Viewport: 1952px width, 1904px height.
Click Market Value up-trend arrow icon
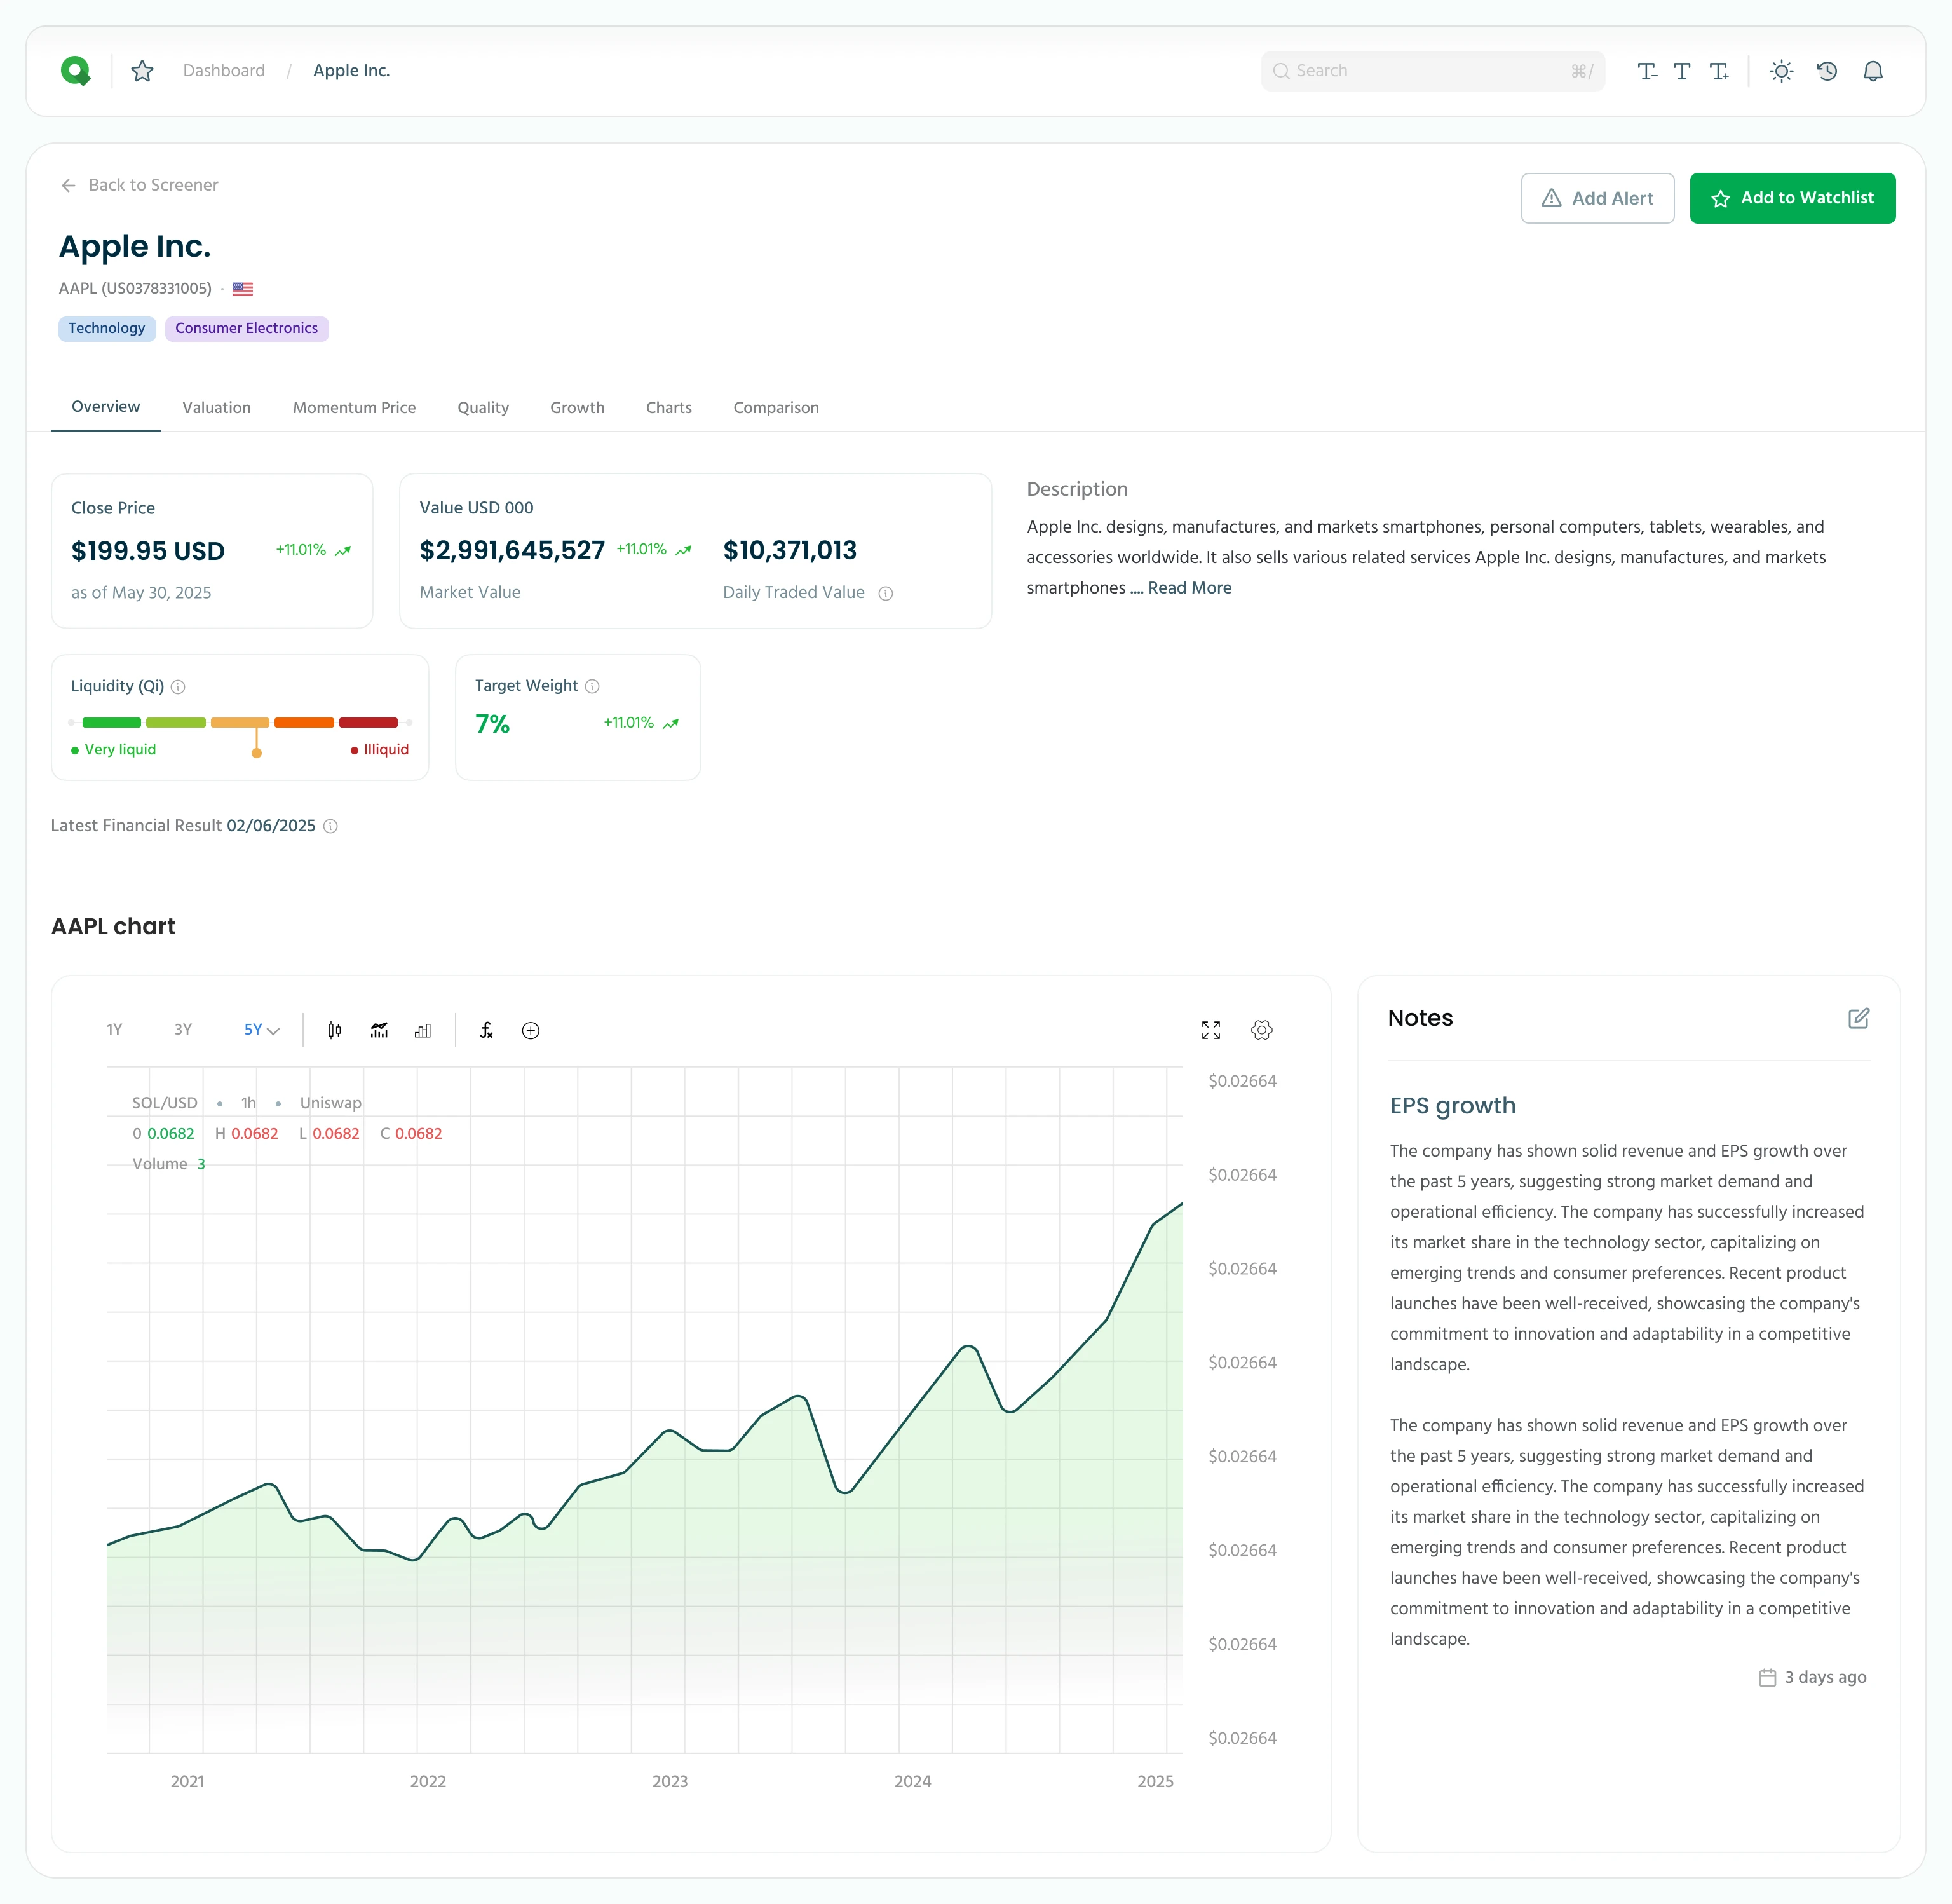click(684, 550)
